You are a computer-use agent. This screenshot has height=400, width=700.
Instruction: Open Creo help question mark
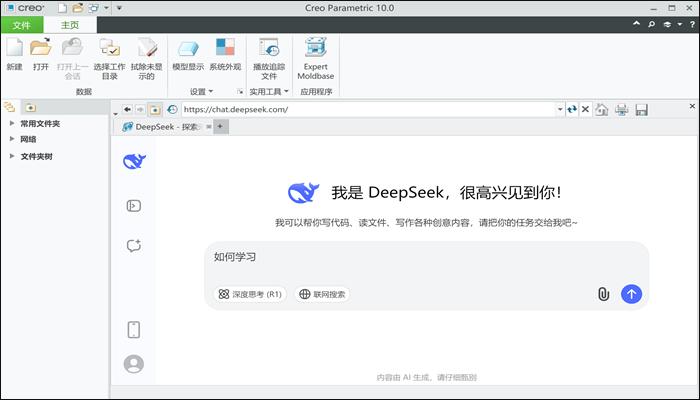pos(692,25)
